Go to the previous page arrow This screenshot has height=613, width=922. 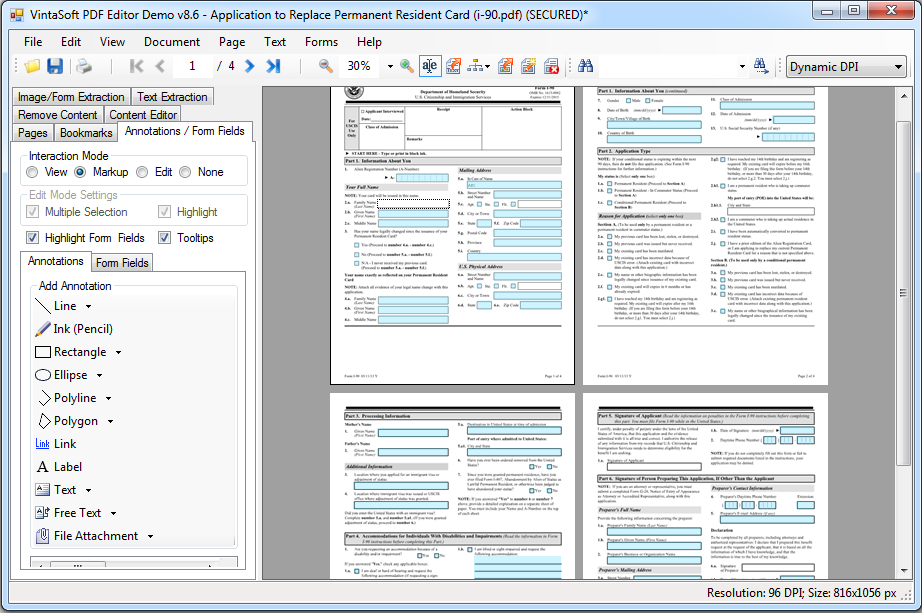(160, 66)
